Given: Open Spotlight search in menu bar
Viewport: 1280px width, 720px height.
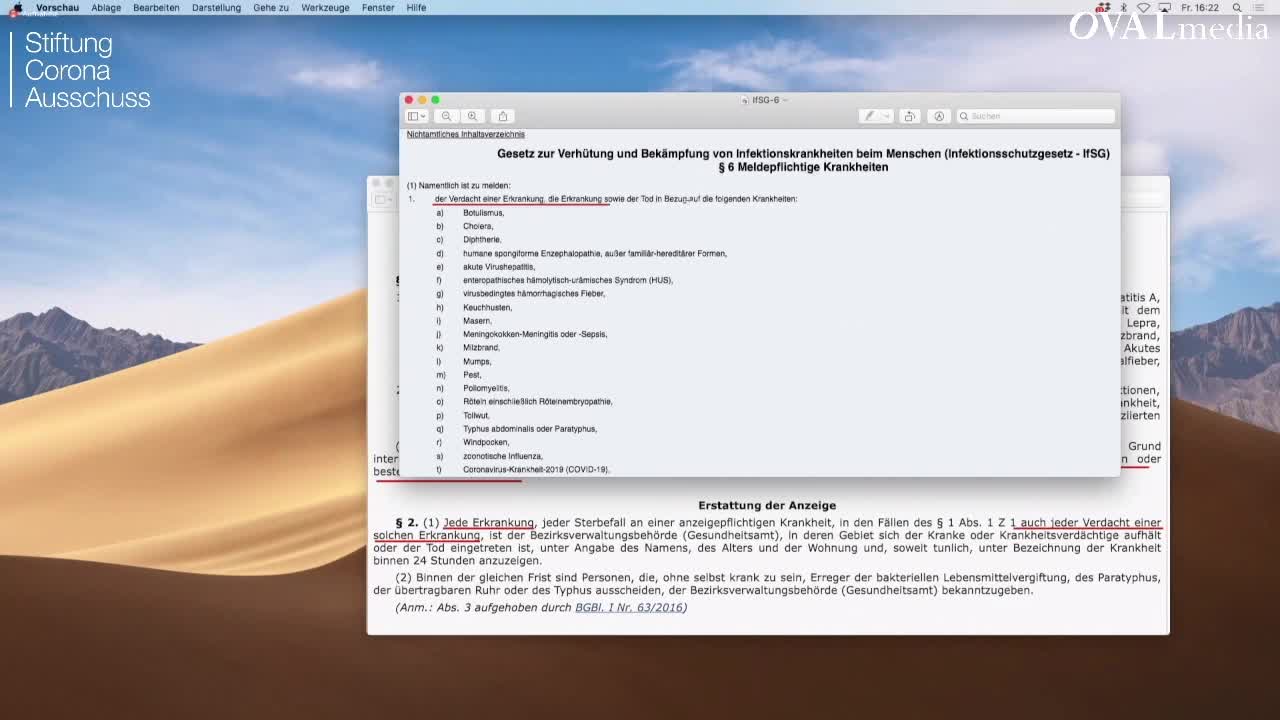Looking at the screenshot, I should [x=1237, y=7].
